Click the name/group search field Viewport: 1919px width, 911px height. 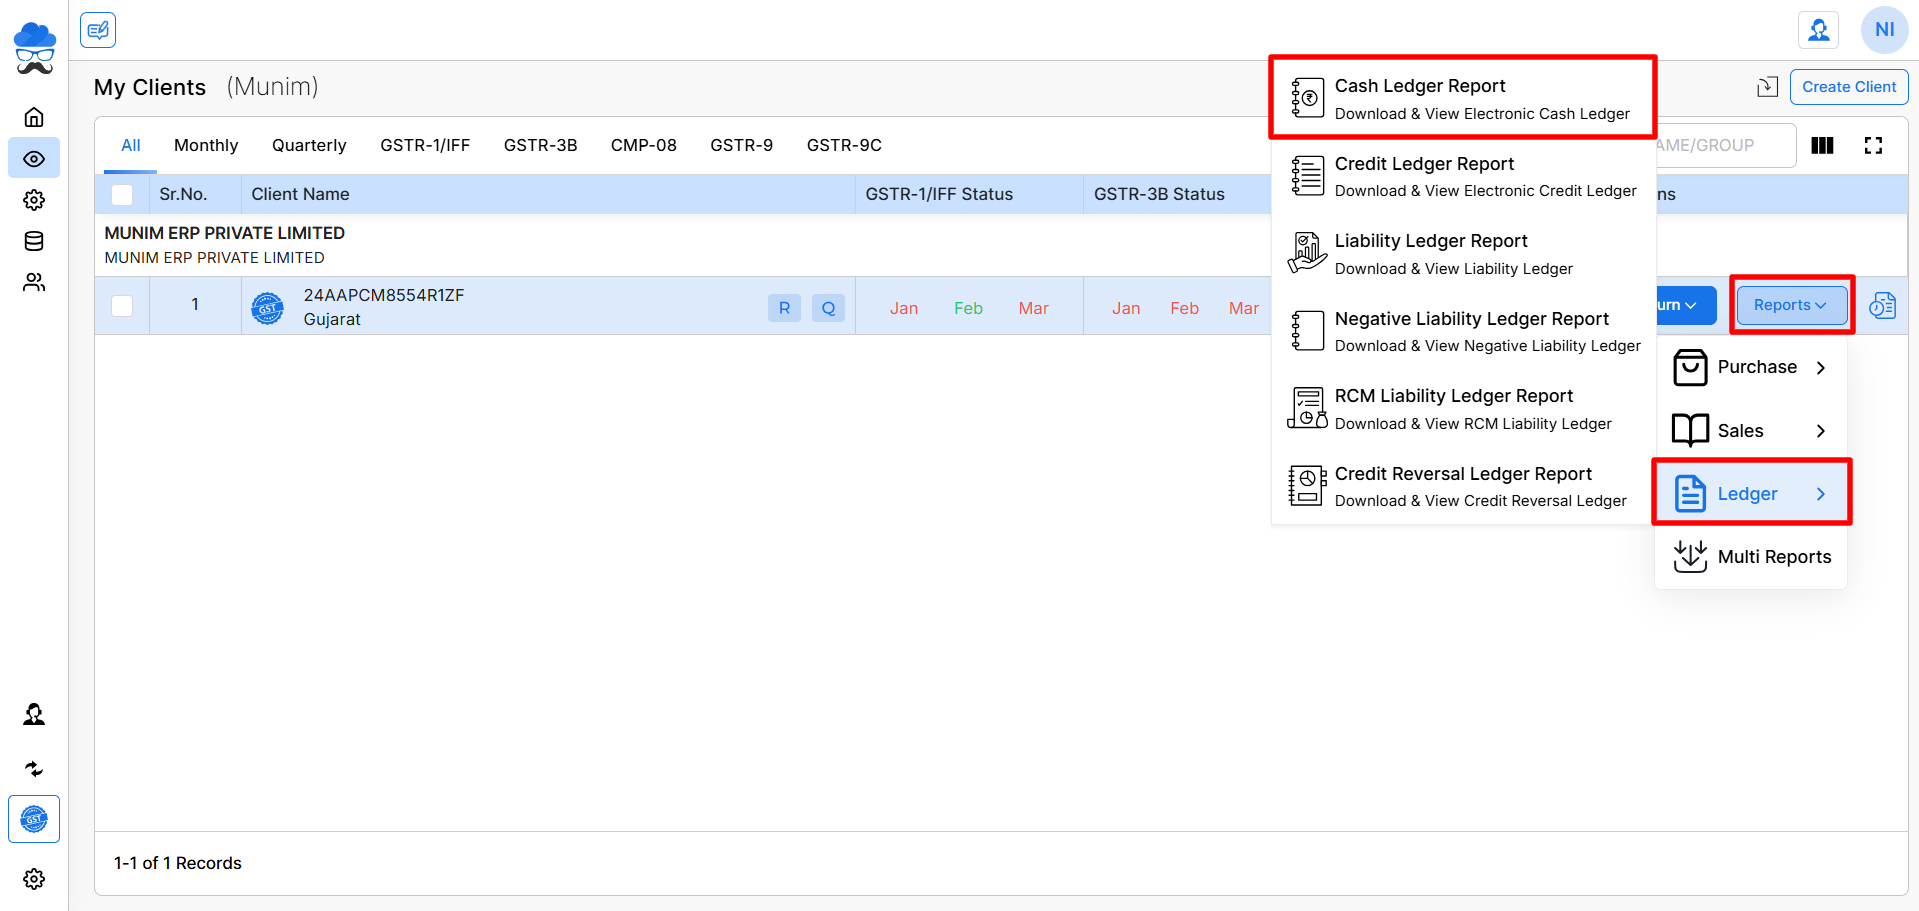click(x=1722, y=146)
